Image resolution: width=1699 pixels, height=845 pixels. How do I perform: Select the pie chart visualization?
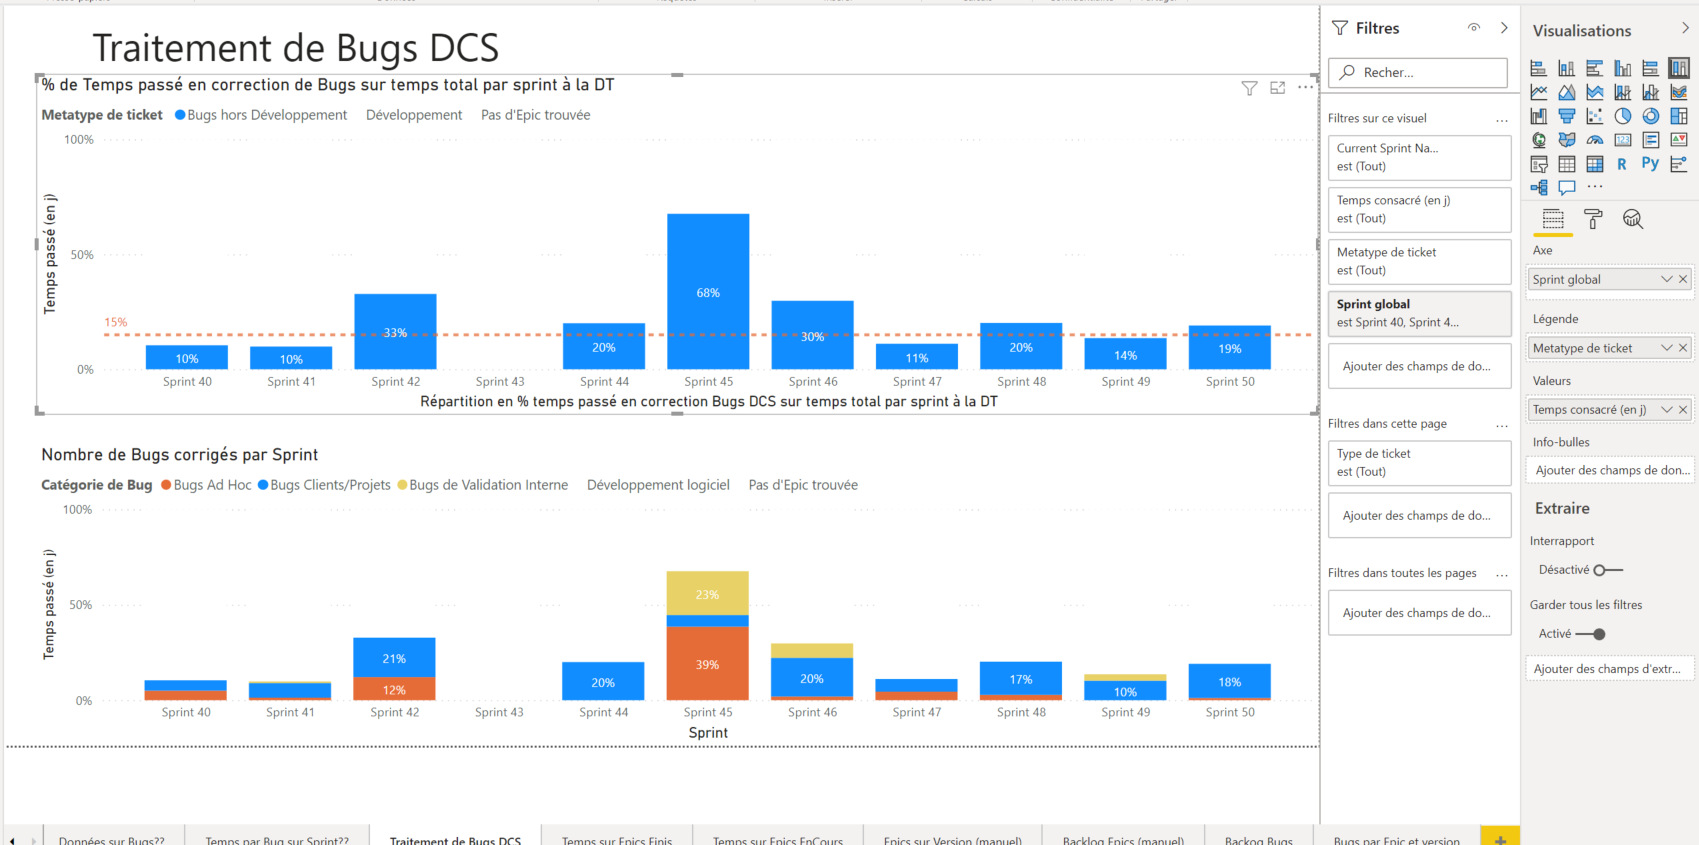[x=1622, y=116]
